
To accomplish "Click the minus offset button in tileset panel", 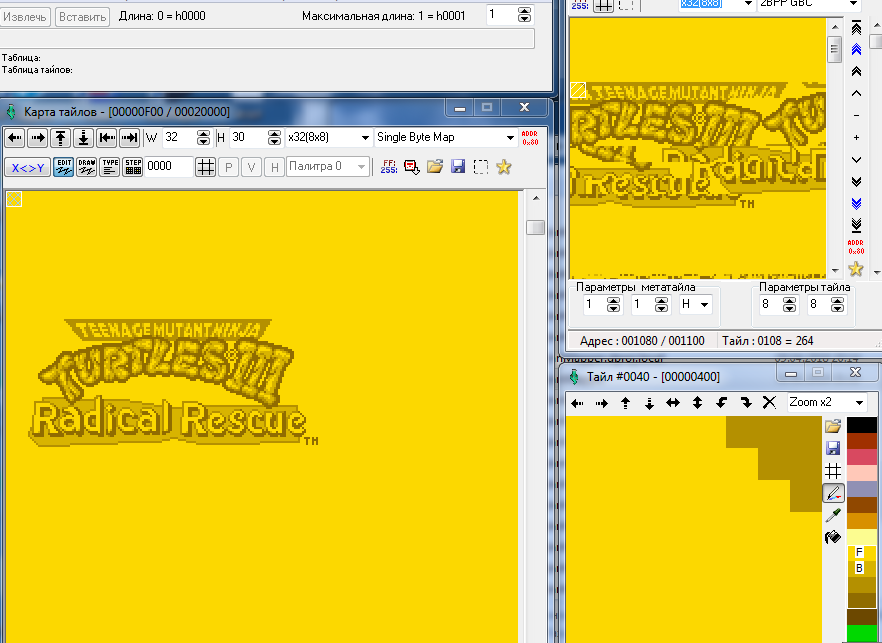I will point(856,115).
